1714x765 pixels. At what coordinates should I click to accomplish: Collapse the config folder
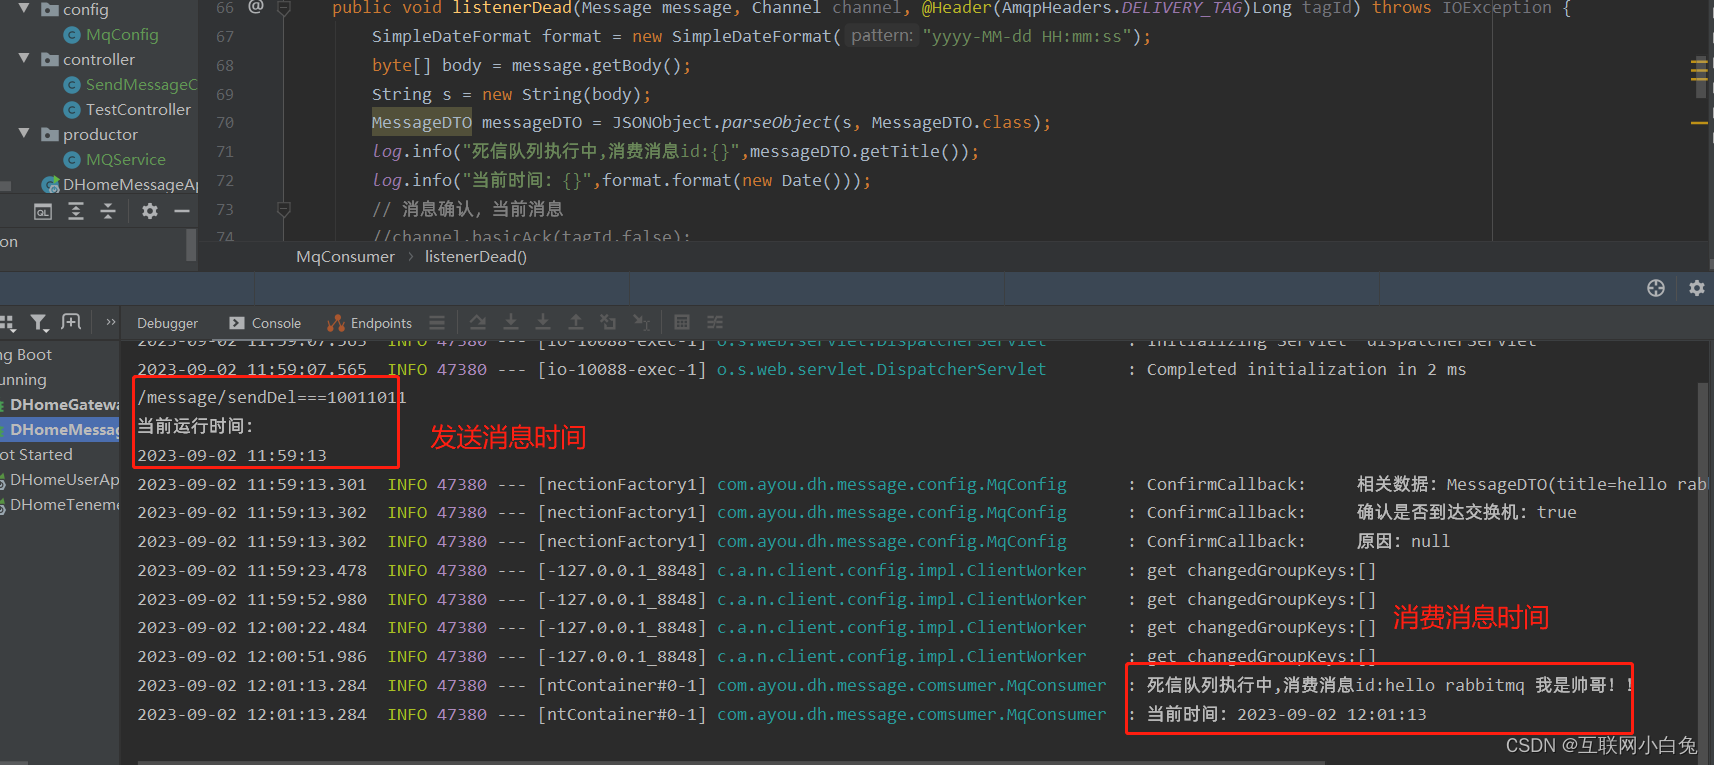click(24, 9)
